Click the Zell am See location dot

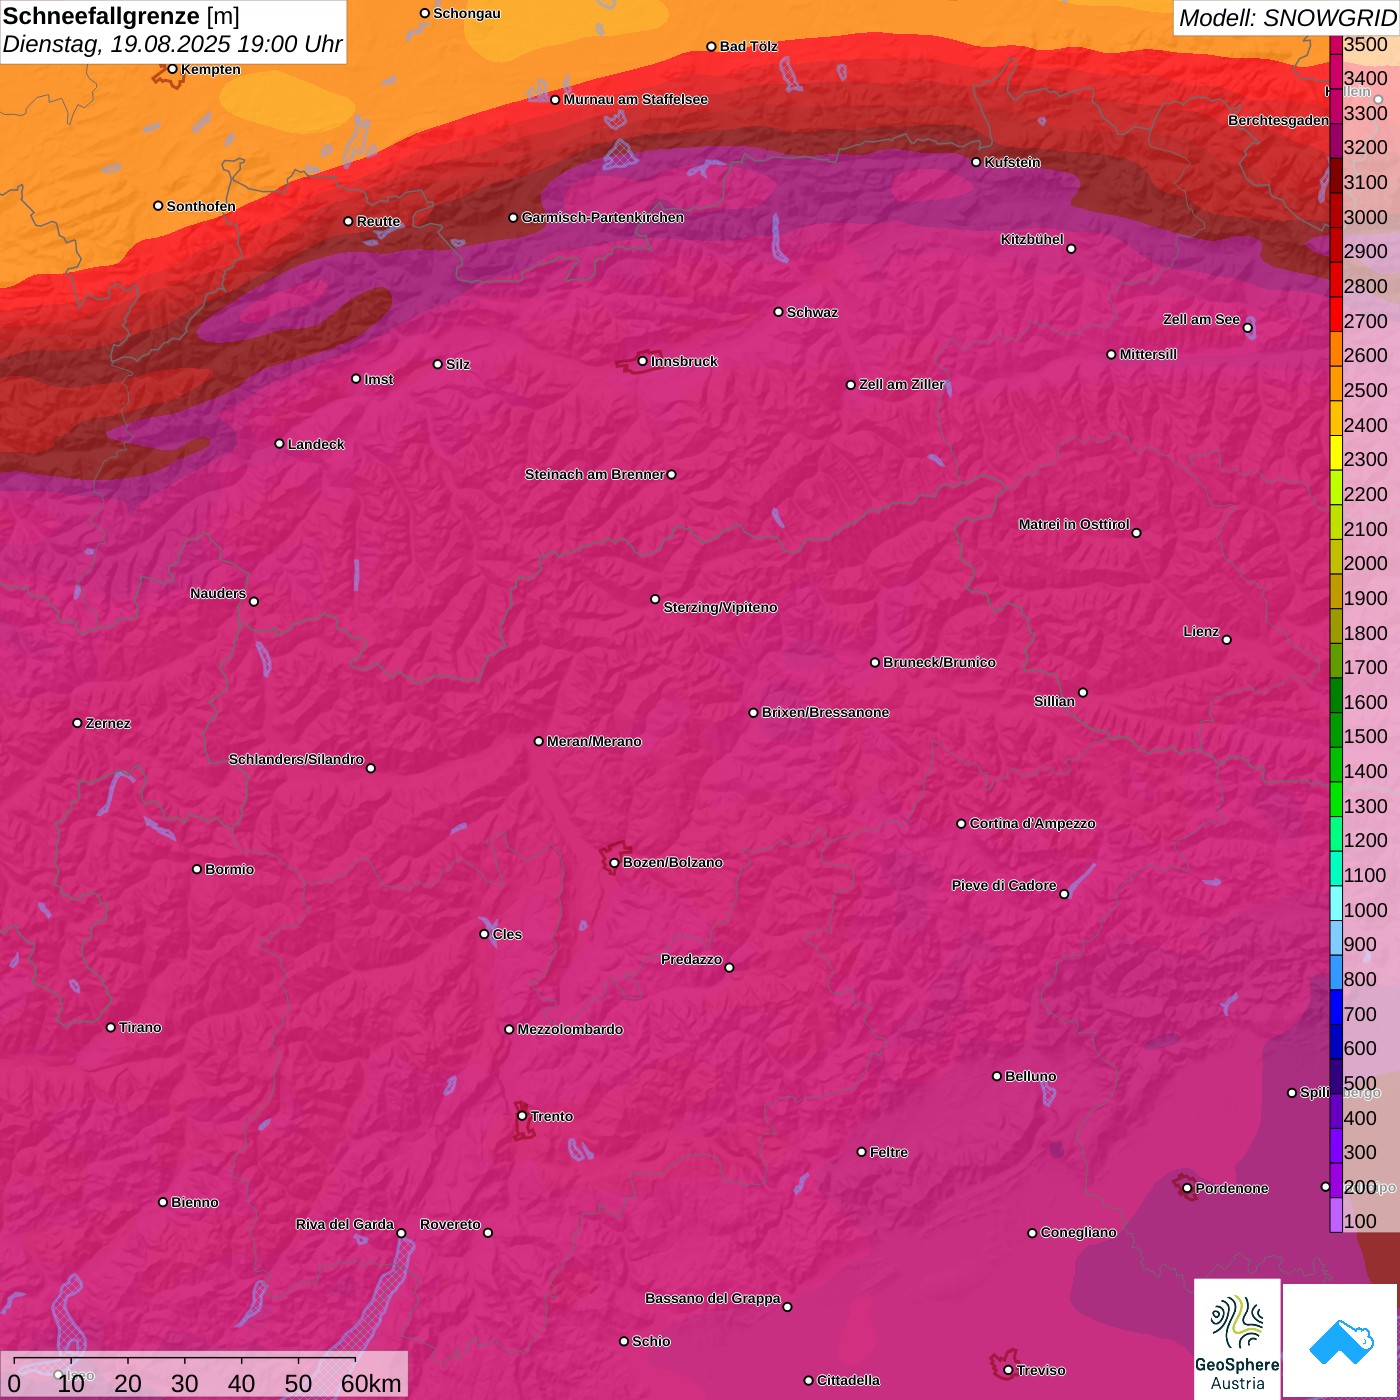point(1247,328)
